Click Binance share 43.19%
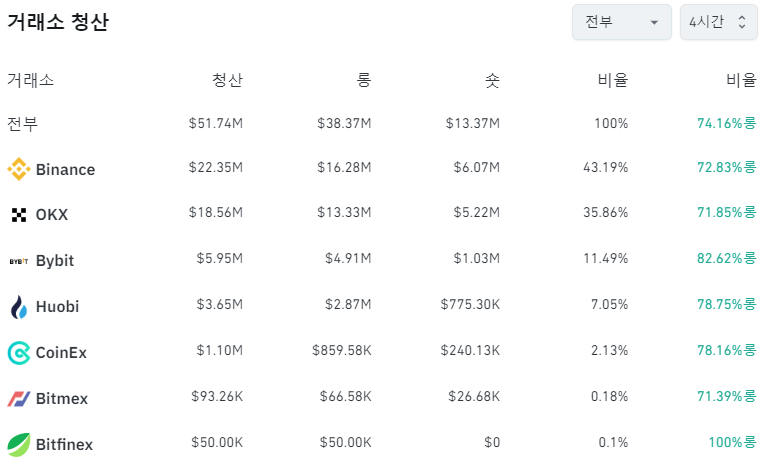 (605, 168)
